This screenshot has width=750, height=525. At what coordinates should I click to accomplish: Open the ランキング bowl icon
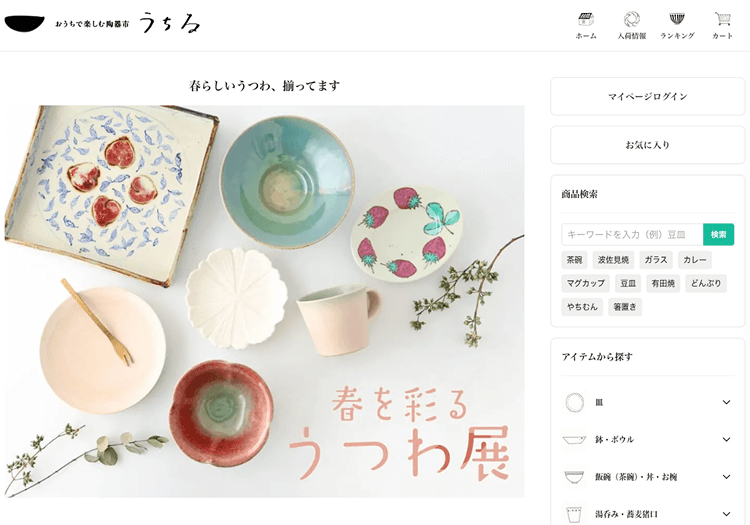pyautogui.click(x=677, y=20)
